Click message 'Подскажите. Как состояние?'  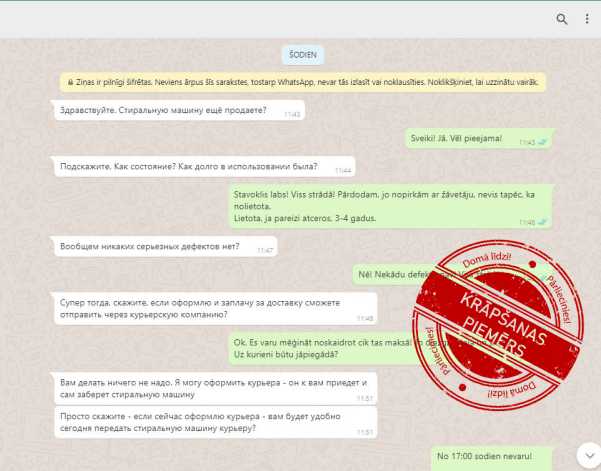pyautogui.click(x=190, y=167)
